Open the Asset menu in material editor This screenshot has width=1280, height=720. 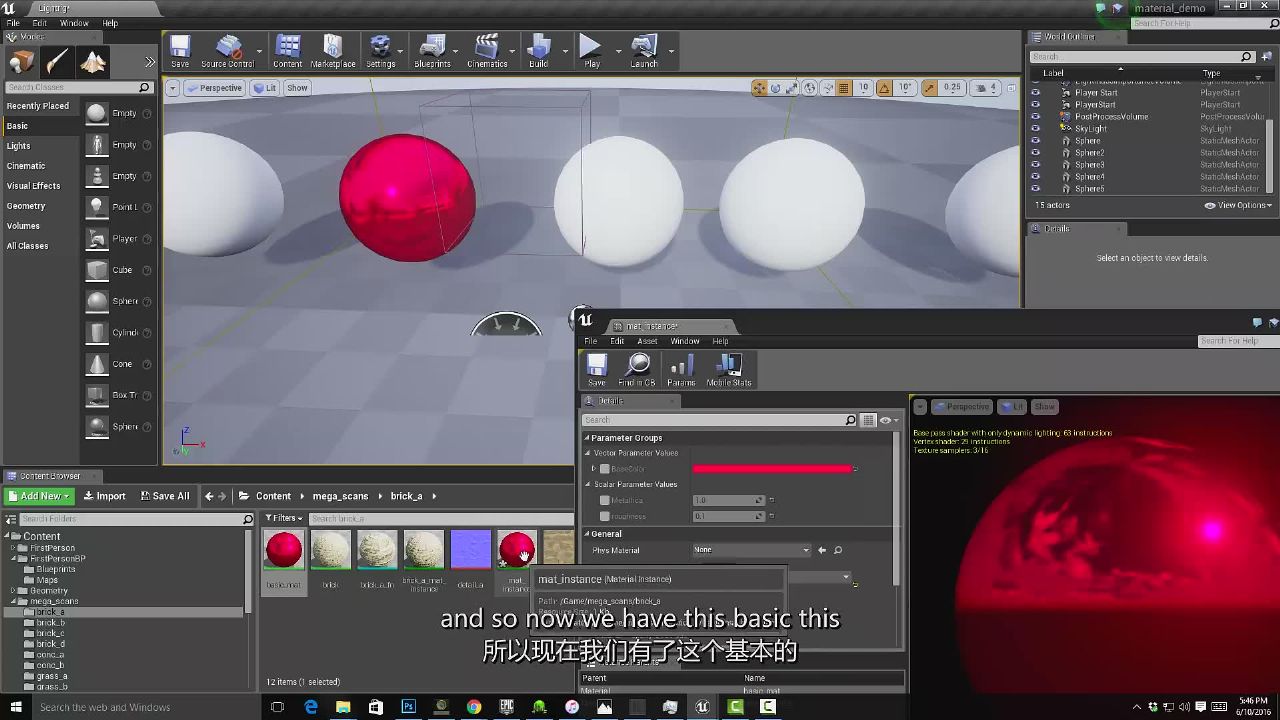pos(647,341)
